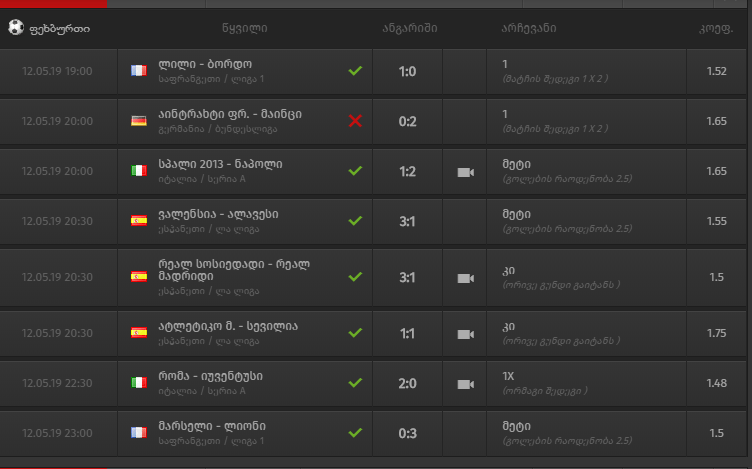Viewport: 752px width, 469px height.
Task: Click green checkmark on ლილი - ბორდო row
Action: coord(354,71)
